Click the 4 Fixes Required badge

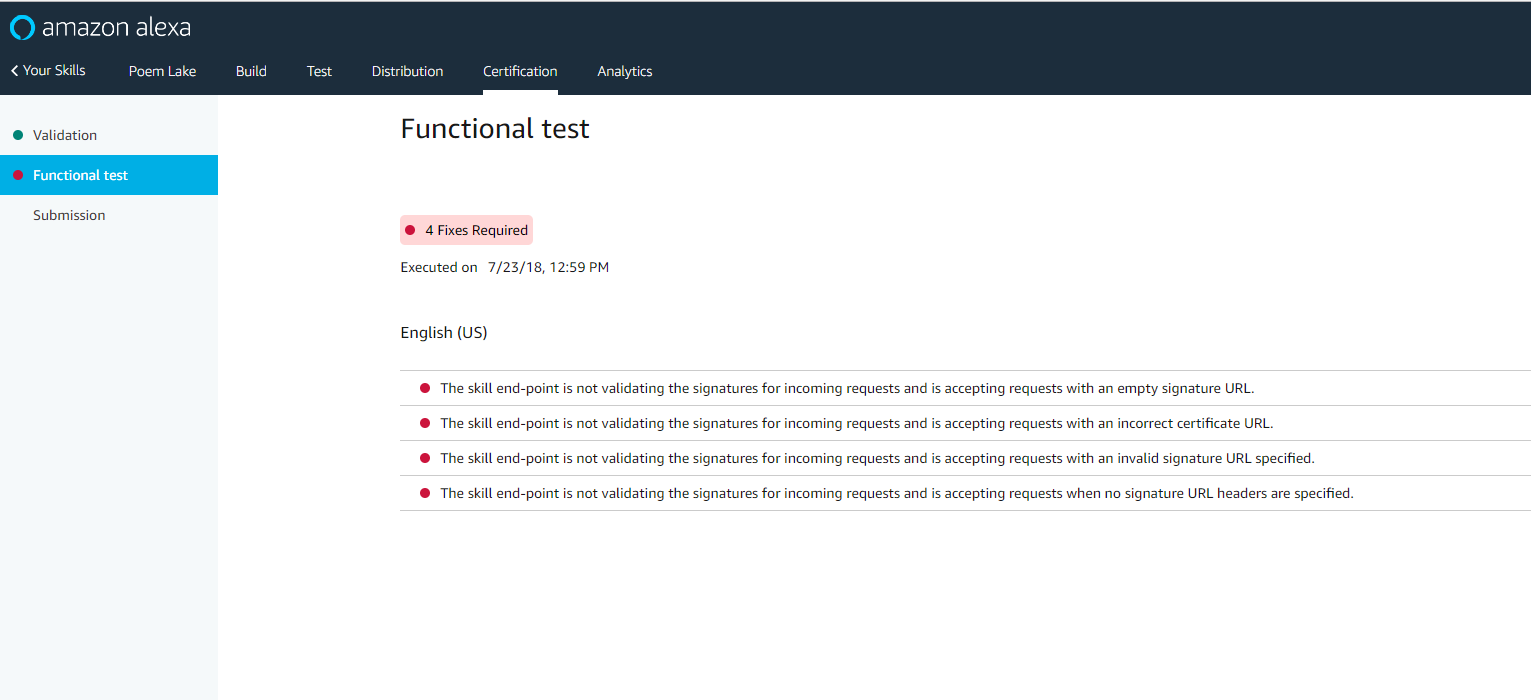coord(466,230)
